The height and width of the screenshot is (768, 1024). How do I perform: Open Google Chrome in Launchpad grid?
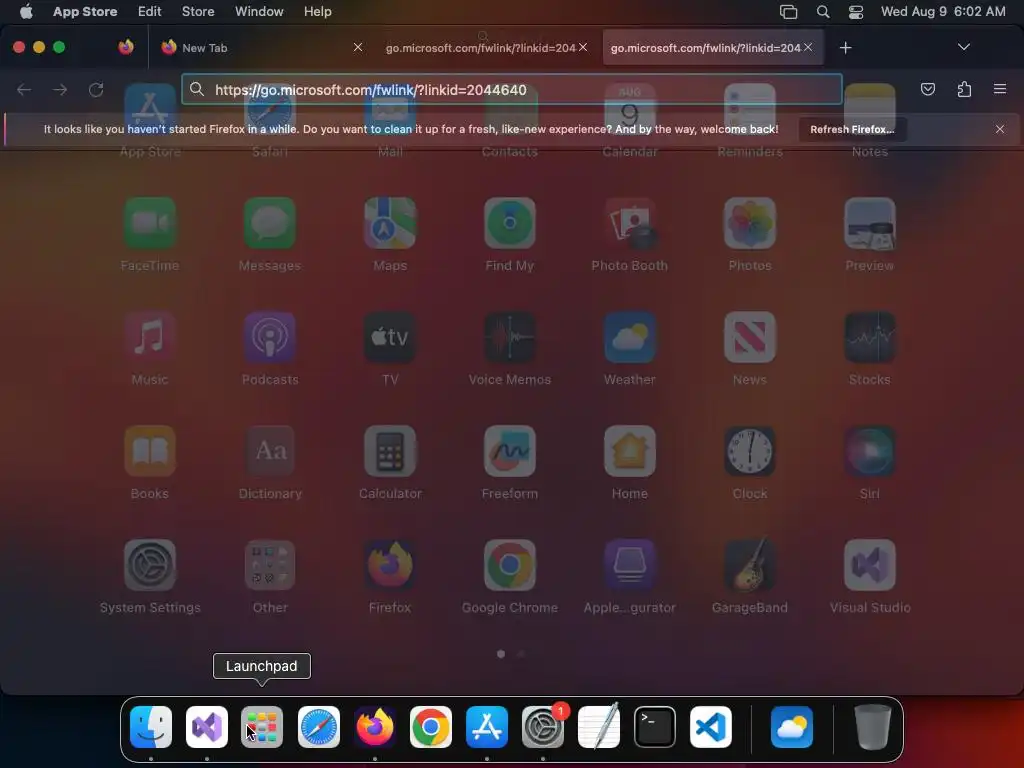[x=509, y=565]
